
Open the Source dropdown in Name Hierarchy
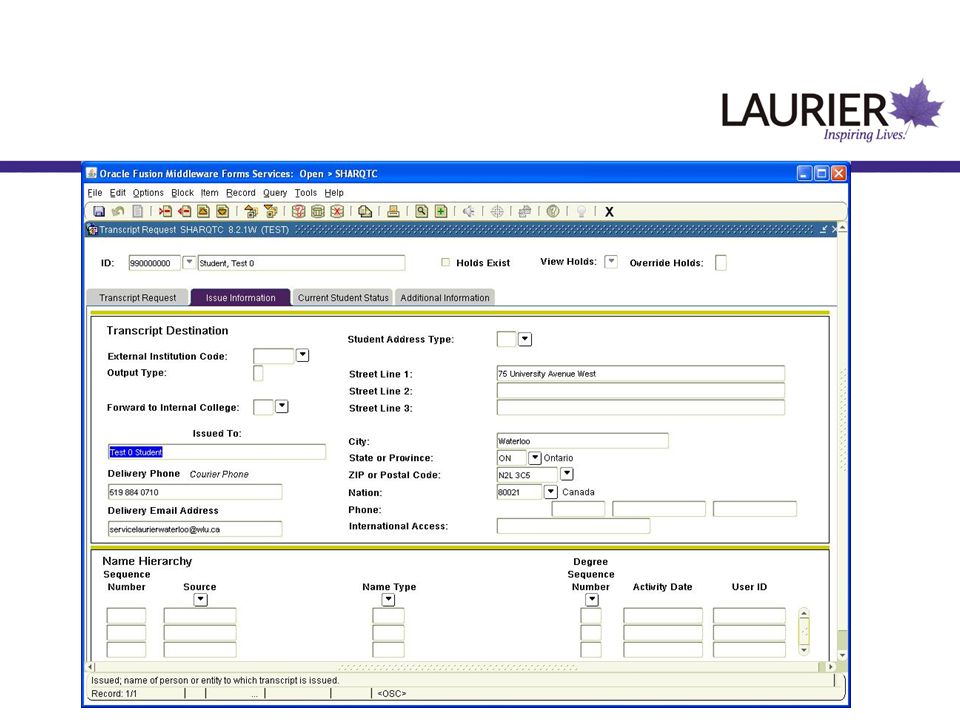tap(200, 600)
